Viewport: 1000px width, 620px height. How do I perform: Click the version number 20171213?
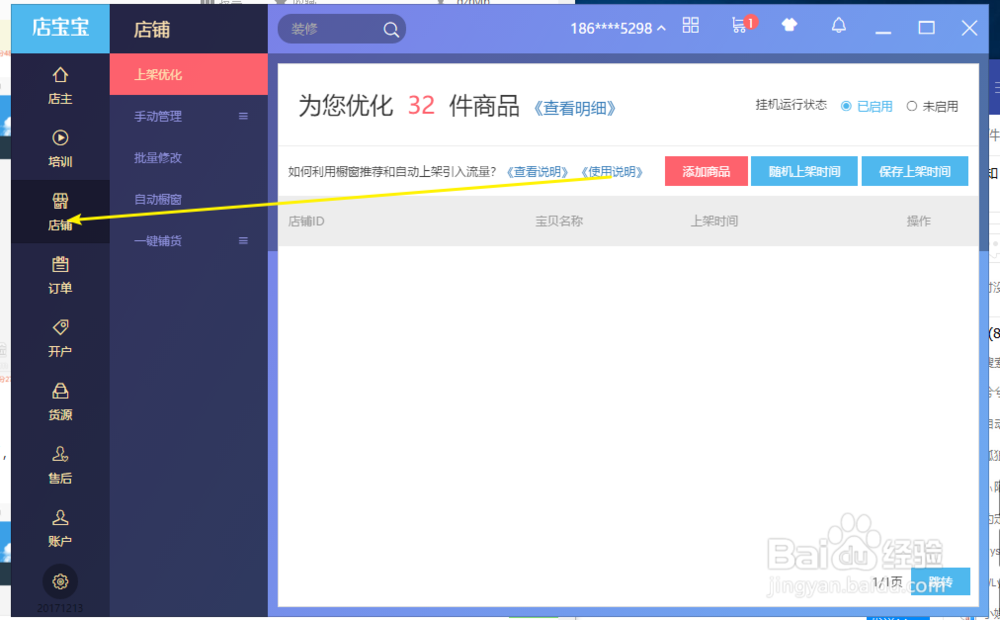(60, 609)
